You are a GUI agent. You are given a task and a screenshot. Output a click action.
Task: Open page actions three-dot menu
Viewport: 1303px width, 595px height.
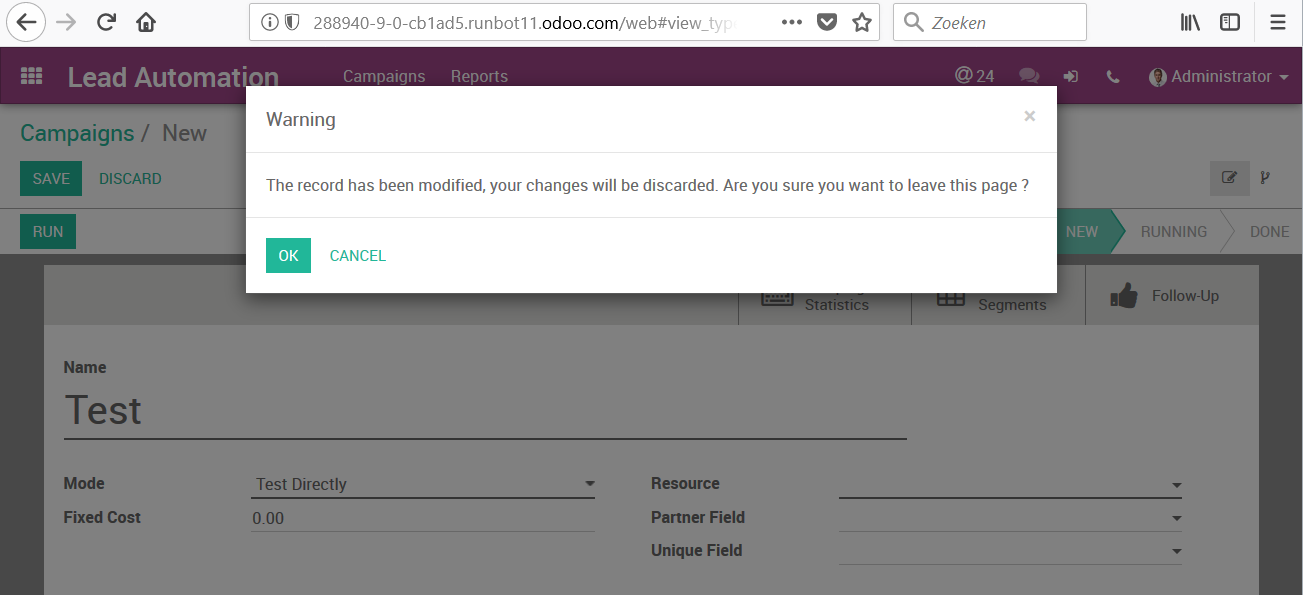pos(791,22)
